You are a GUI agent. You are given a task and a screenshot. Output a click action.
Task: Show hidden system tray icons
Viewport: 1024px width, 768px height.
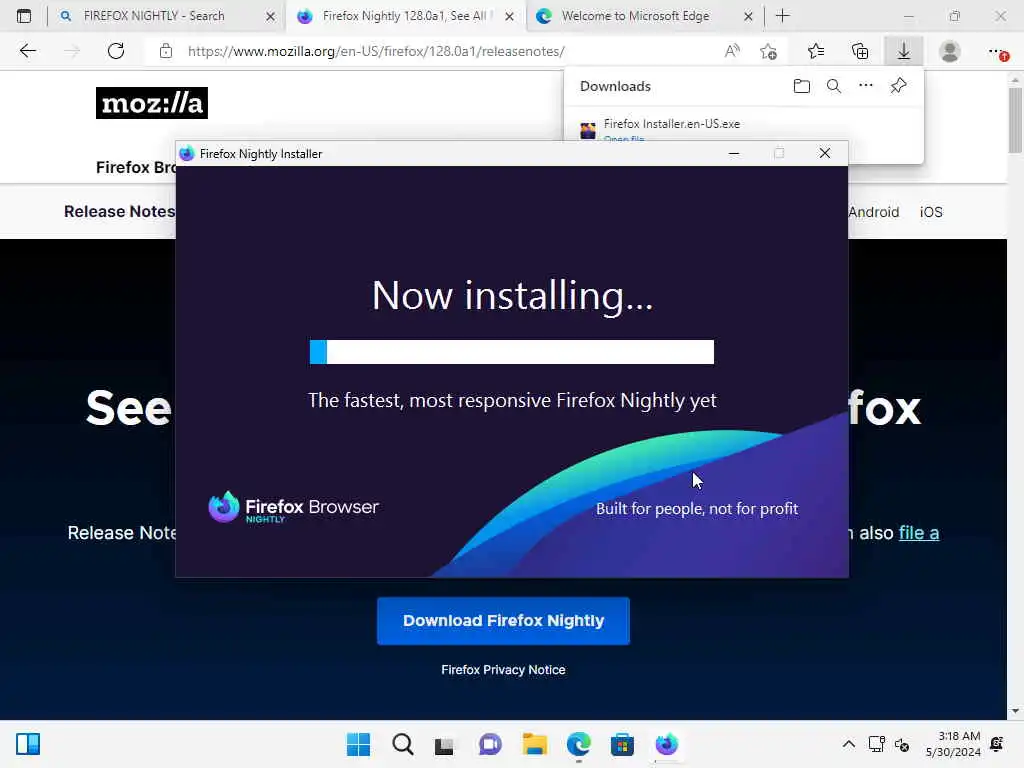[x=848, y=744]
